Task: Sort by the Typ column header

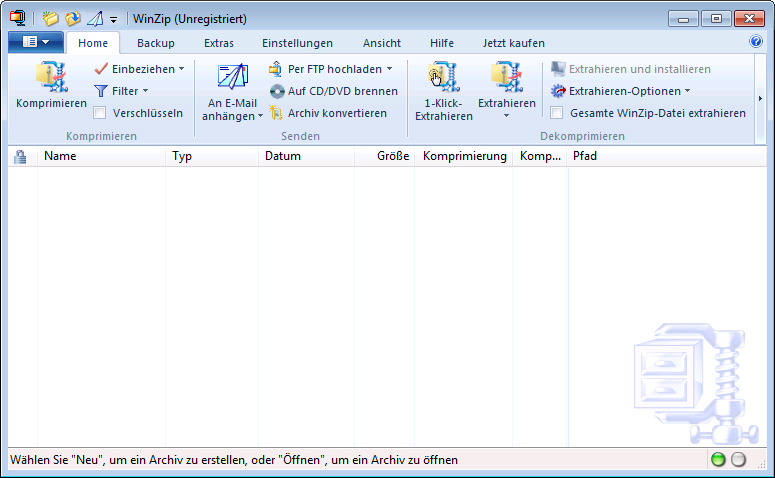Action: 212,156
